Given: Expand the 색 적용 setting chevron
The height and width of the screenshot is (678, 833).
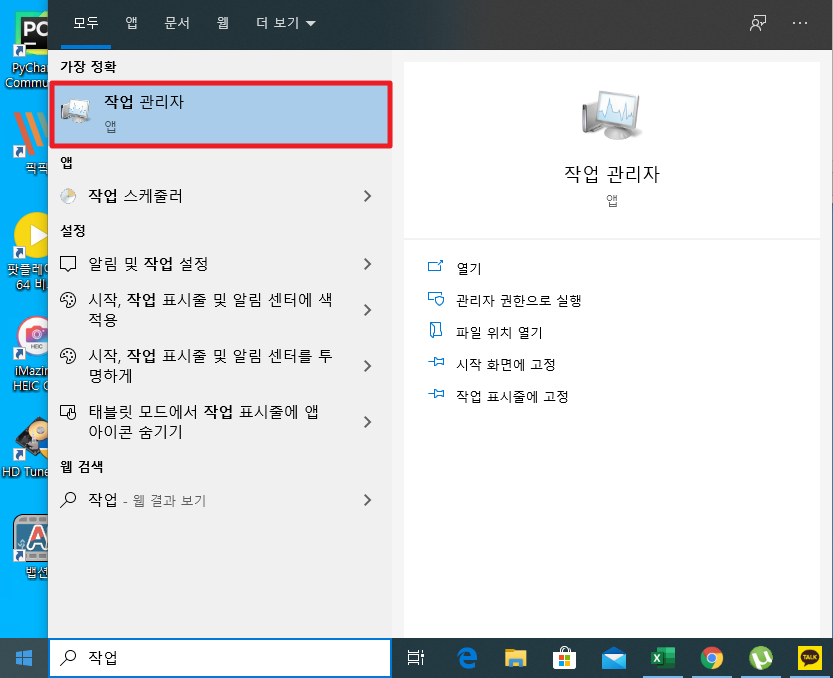Looking at the screenshot, I should [x=367, y=310].
